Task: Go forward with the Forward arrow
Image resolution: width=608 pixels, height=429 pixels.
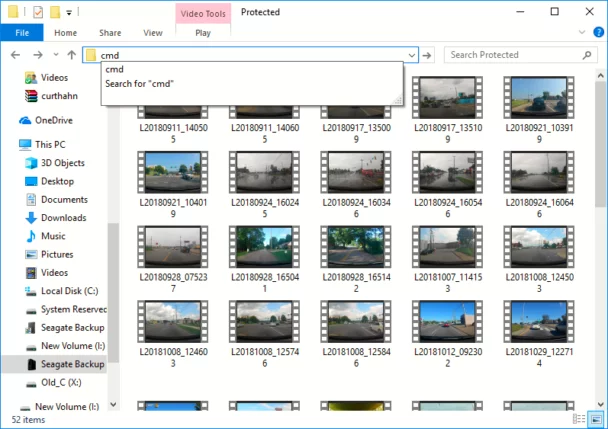Action: 38,55
